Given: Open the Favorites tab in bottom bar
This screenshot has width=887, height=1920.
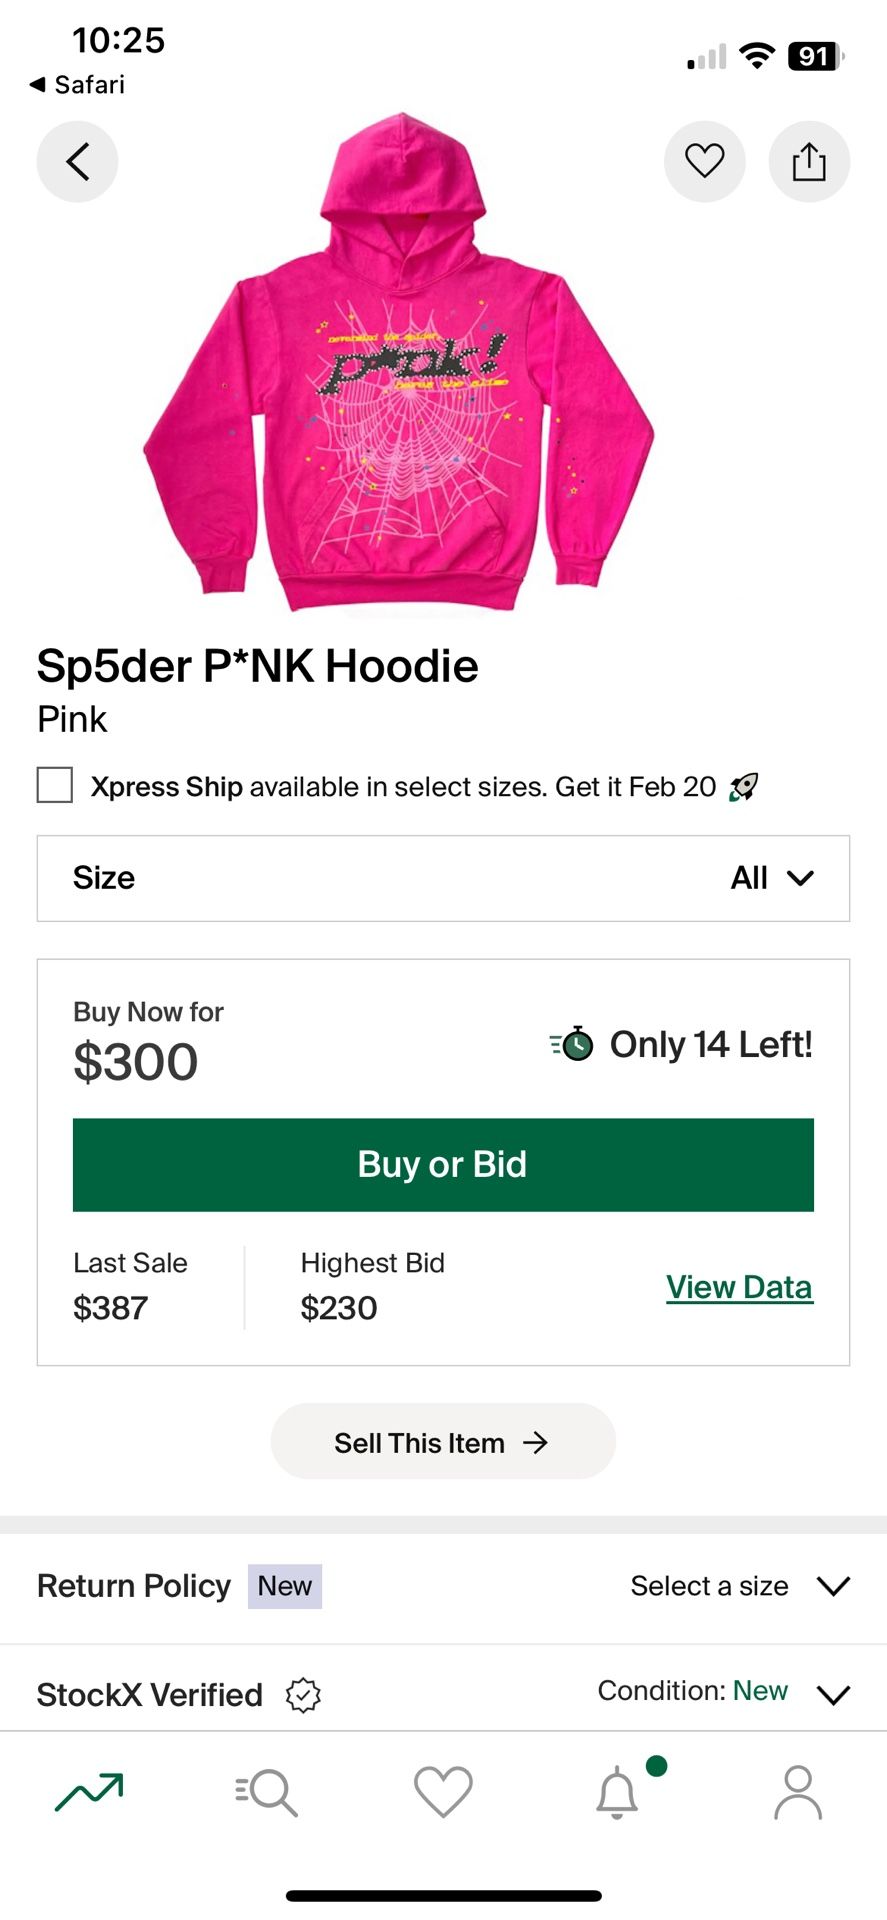Looking at the screenshot, I should click(x=443, y=1792).
